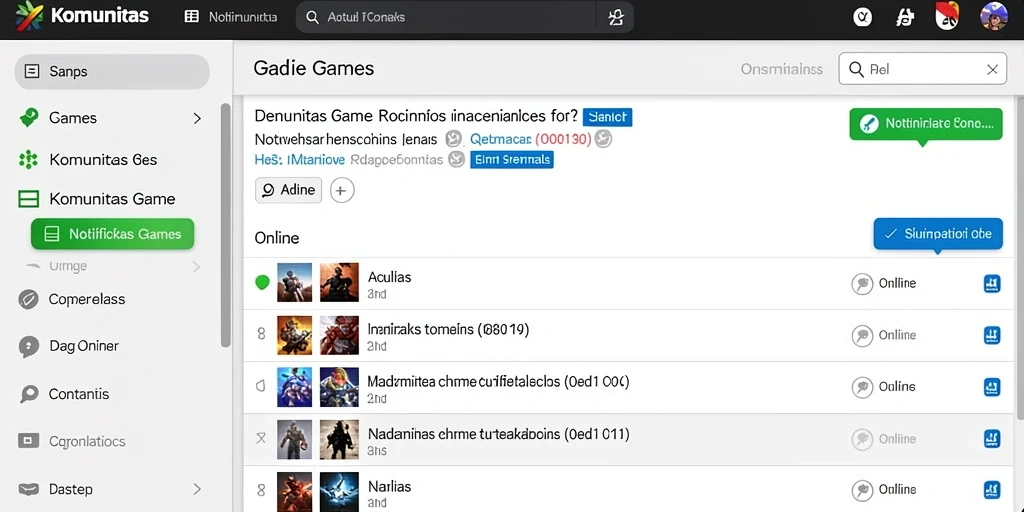
Task: Open Komunitas Ges sidebar item
Action: 103,160
